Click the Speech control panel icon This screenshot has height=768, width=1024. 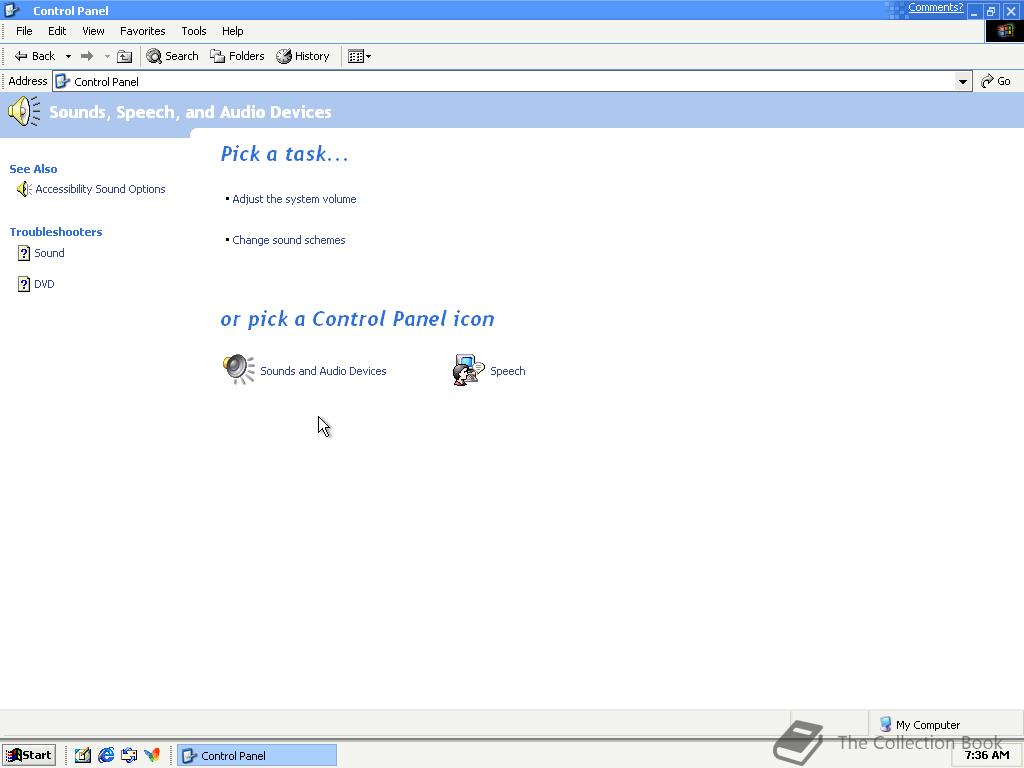[468, 370]
